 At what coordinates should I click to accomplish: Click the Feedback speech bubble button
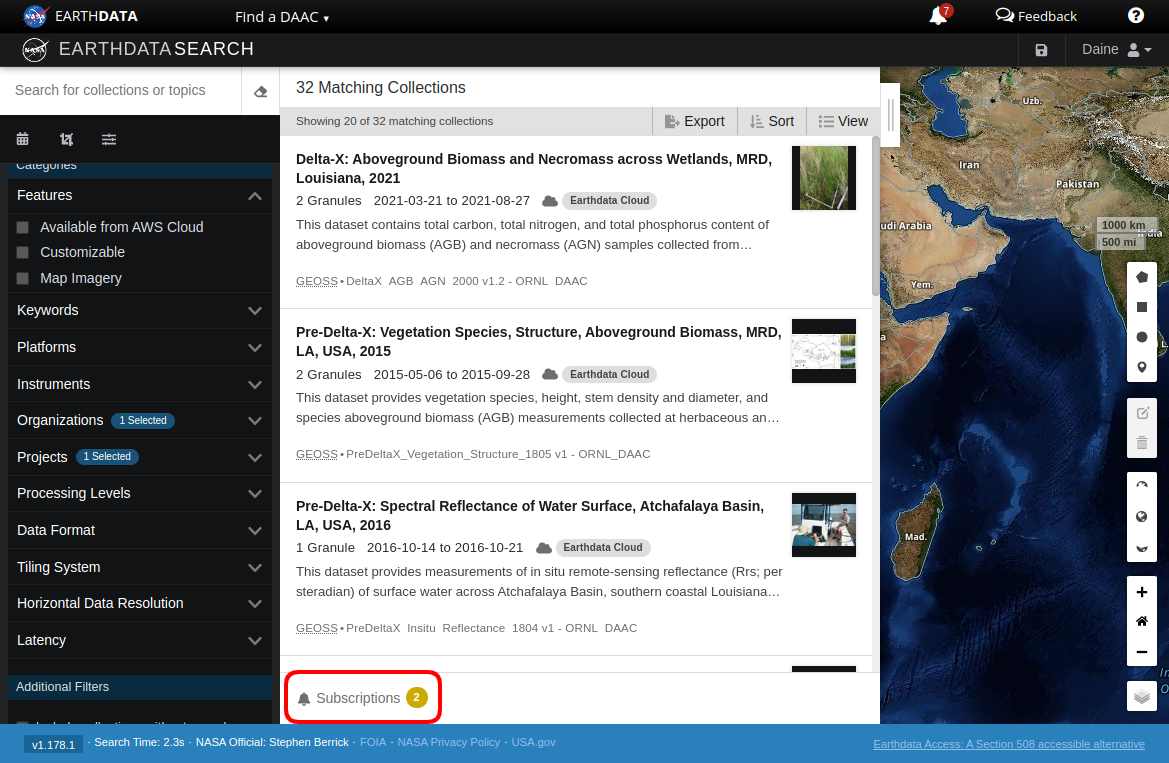coord(1036,16)
